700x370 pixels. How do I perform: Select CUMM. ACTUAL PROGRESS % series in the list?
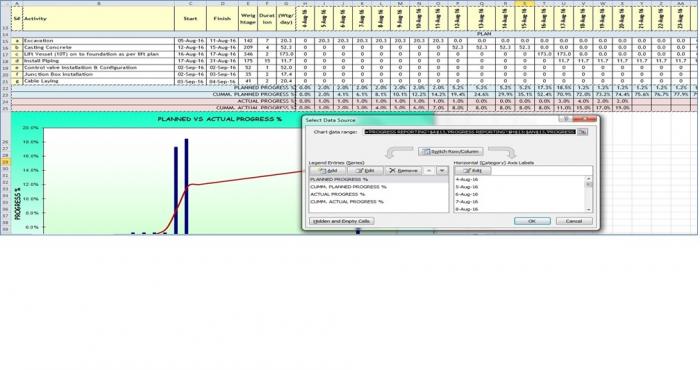pos(379,202)
